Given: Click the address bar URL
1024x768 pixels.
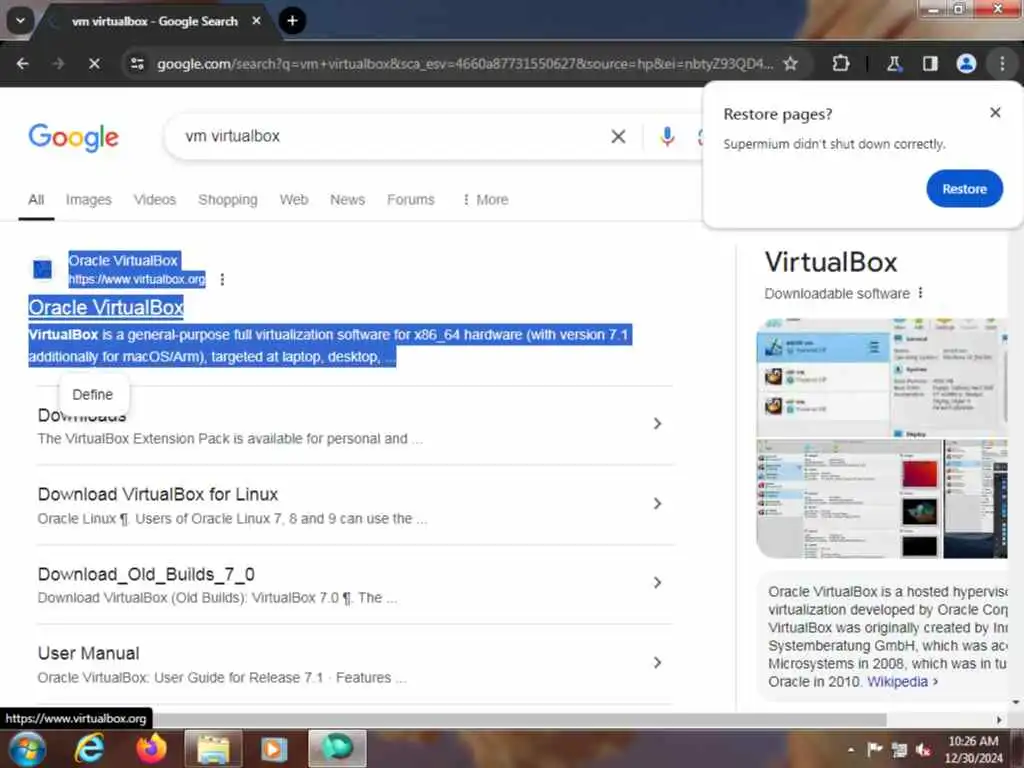Looking at the screenshot, I should (x=465, y=63).
